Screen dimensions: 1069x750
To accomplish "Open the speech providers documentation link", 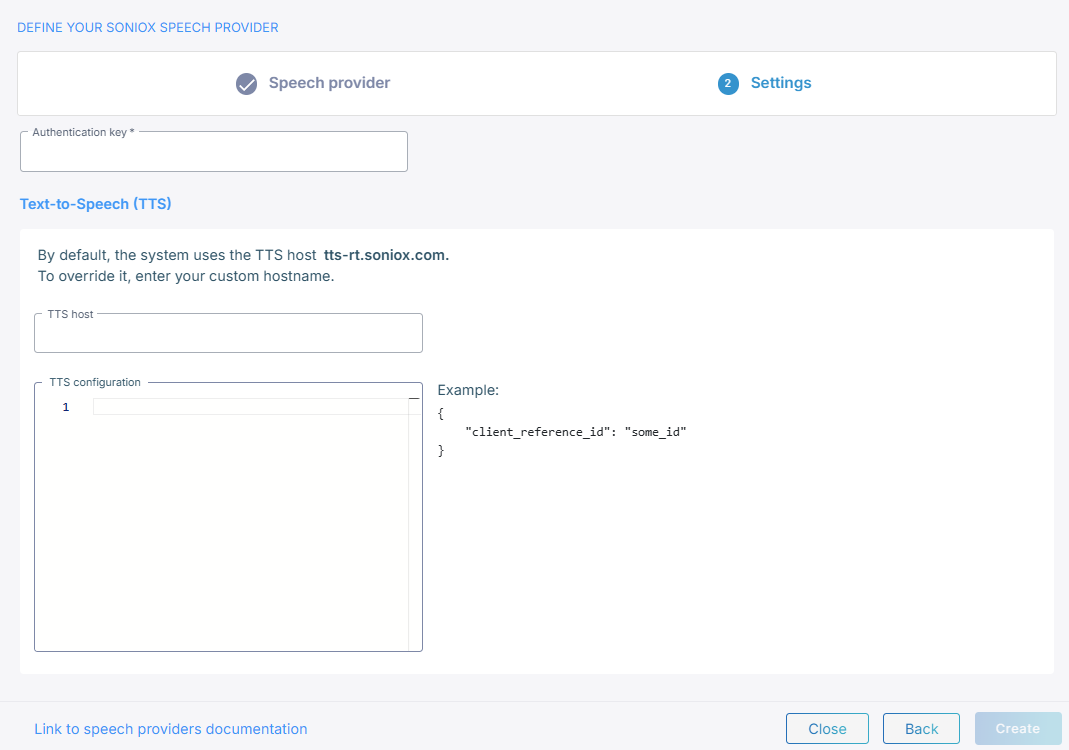I will point(170,729).
